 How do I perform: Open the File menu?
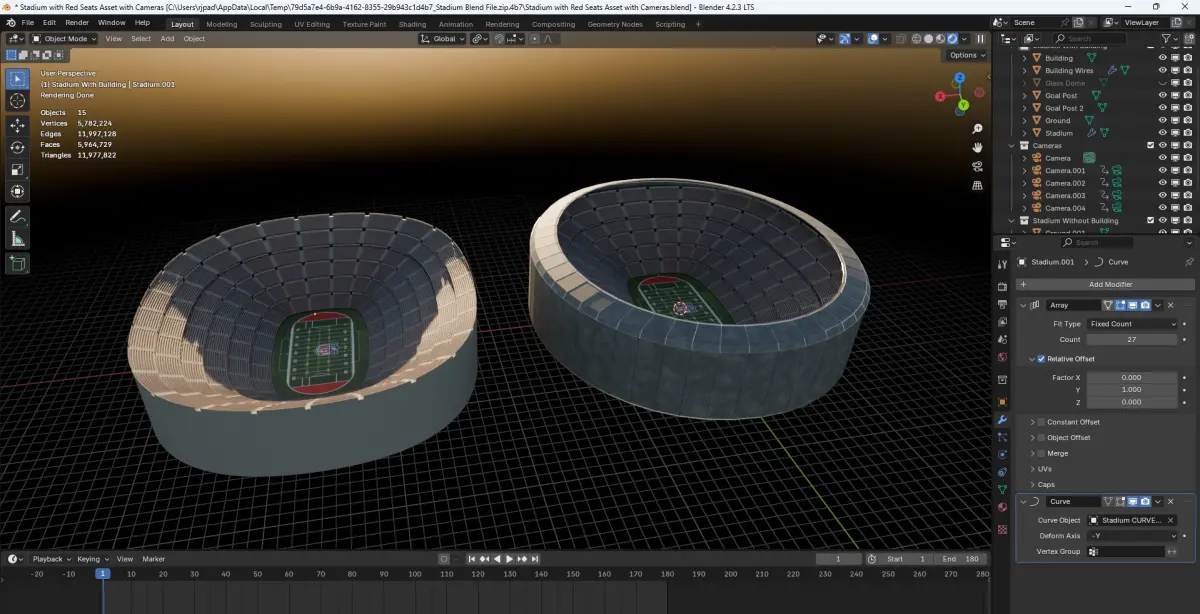click(x=26, y=22)
